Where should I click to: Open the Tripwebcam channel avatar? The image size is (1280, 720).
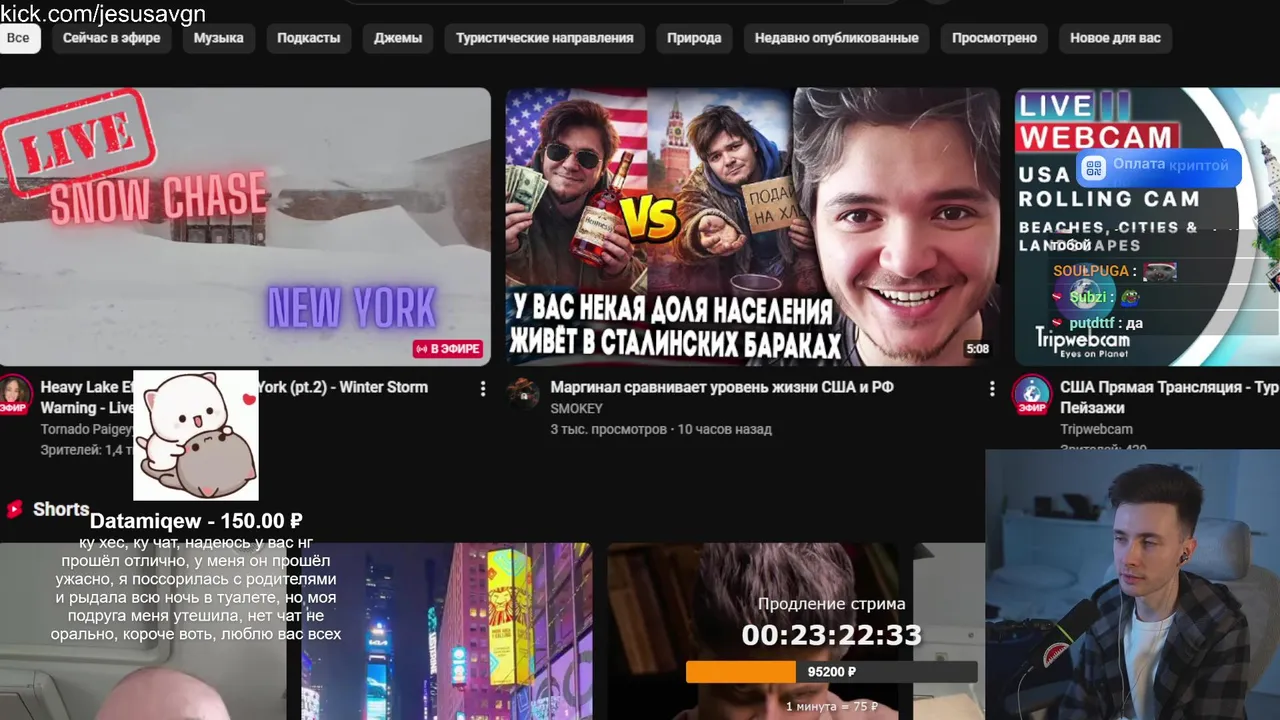pyautogui.click(x=1032, y=393)
